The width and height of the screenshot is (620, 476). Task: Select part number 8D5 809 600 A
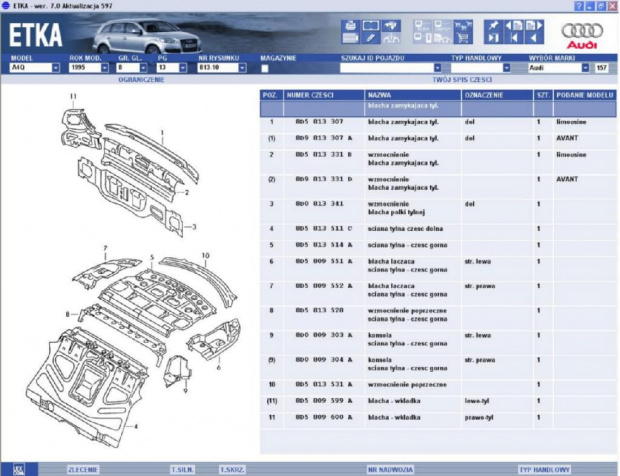(x=324, y=417)
